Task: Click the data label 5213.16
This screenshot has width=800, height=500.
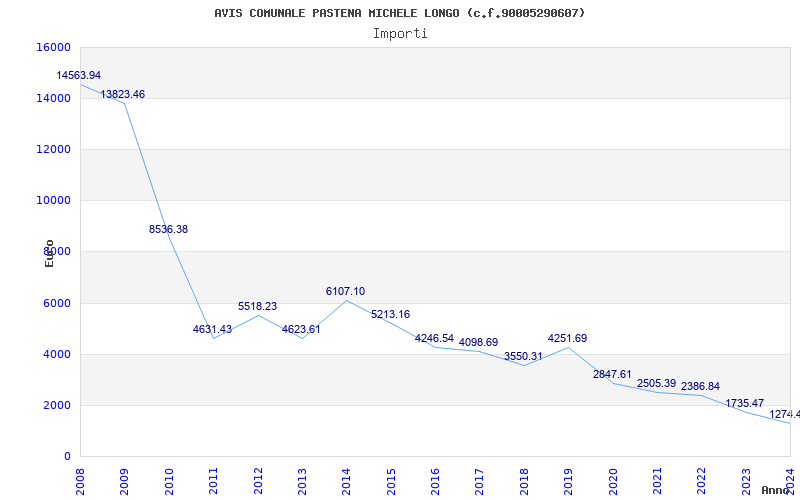Action: (390, 315)
